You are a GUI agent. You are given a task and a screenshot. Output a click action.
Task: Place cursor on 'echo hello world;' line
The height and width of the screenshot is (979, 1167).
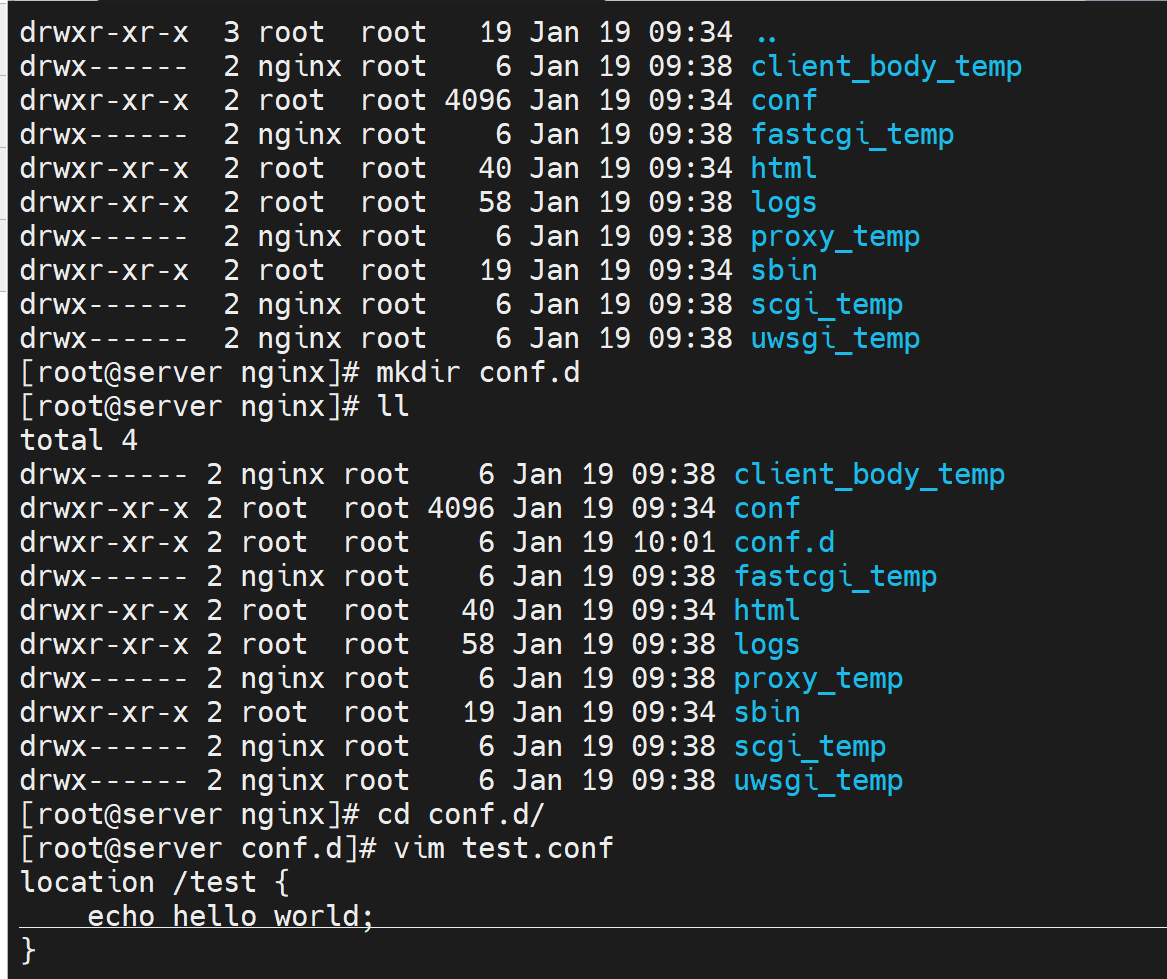pos(230,917)
